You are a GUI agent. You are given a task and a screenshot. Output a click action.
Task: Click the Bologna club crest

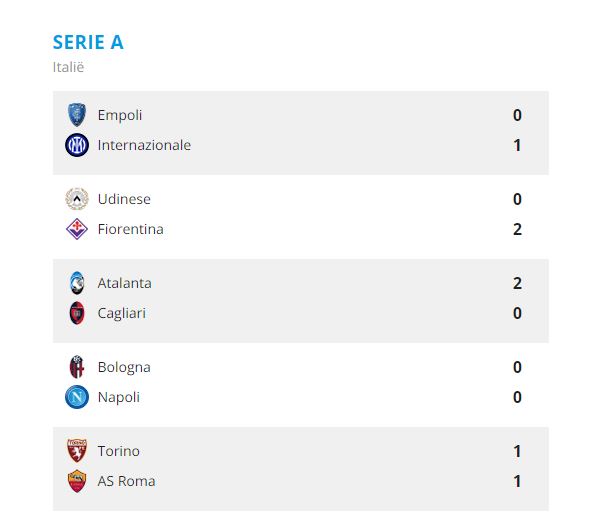(77, 367)
